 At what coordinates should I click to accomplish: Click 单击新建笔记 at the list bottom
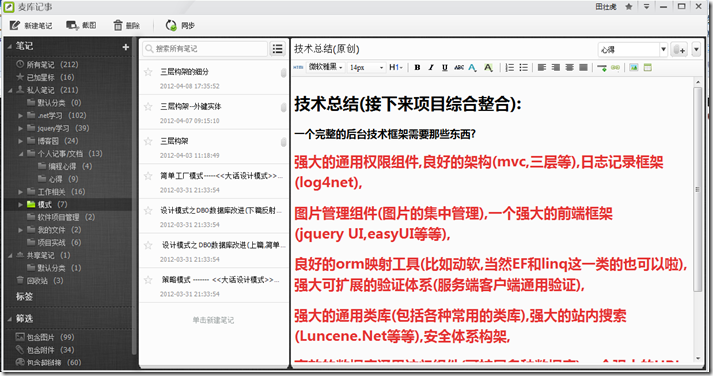pos(213,320)
